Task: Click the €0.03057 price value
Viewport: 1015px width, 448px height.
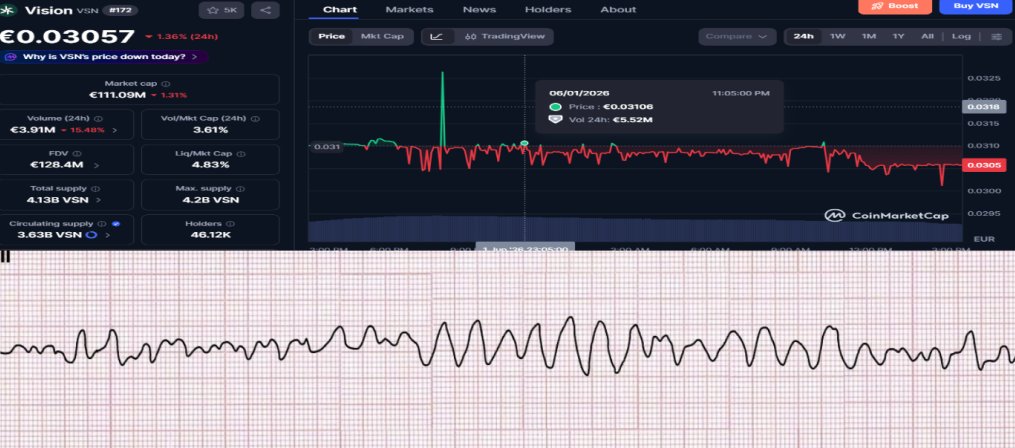Action: [67, 37]
